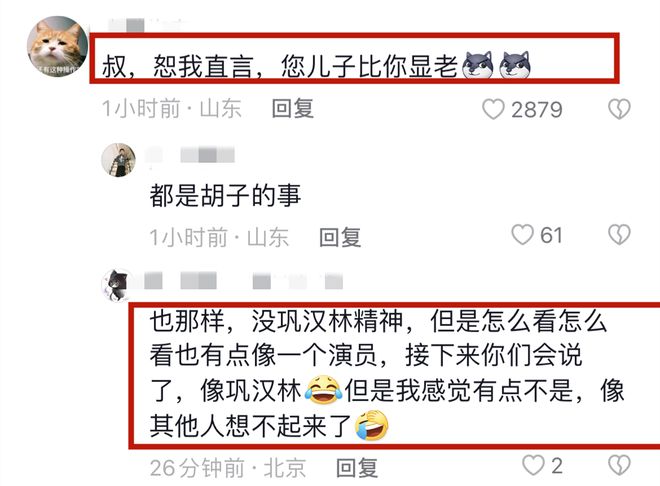Select the reply text 都是胡子的事

[225, 196]
